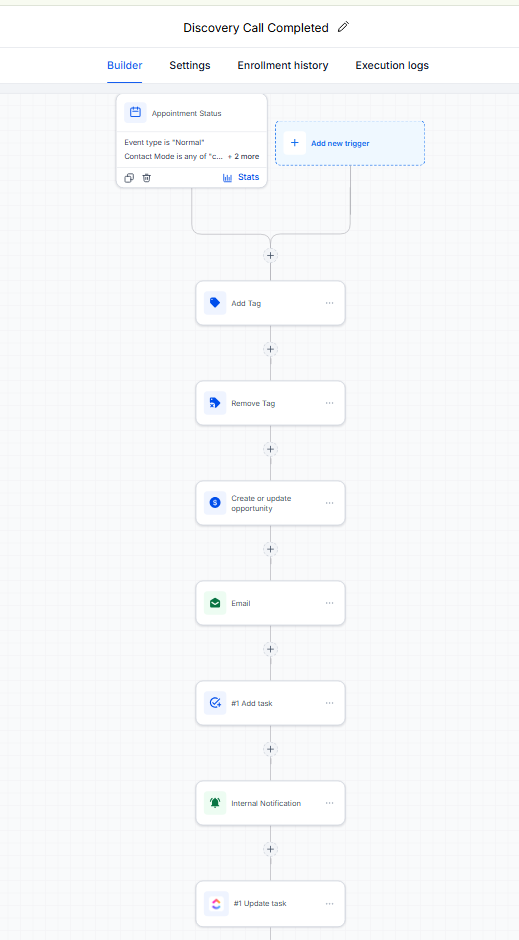Open the Enrollment history tab
This screenshot has width=519, height=940.
pyautogui.click(x=283, y=65)
